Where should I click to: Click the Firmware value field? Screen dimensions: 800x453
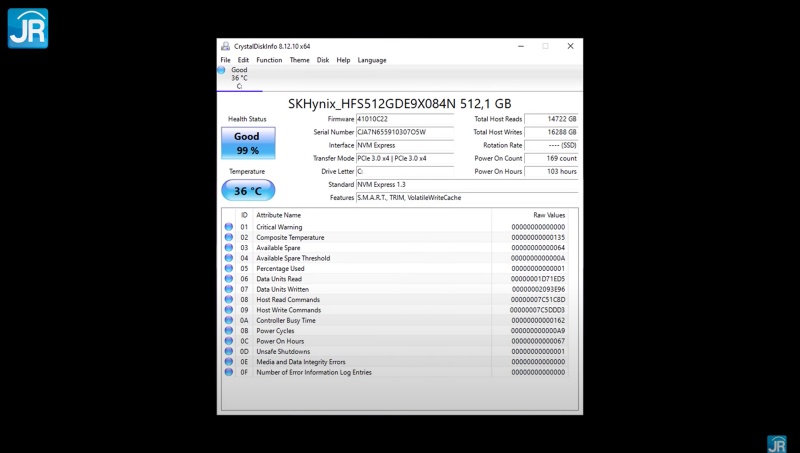tap(408, 119)
